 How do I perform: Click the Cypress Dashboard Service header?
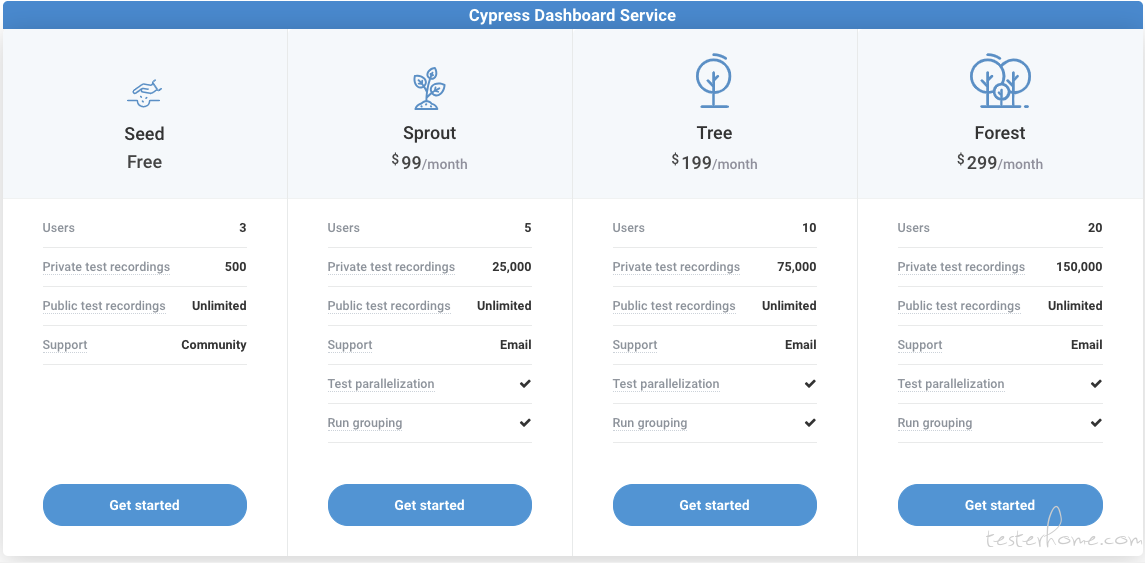[x=572, y=15]
